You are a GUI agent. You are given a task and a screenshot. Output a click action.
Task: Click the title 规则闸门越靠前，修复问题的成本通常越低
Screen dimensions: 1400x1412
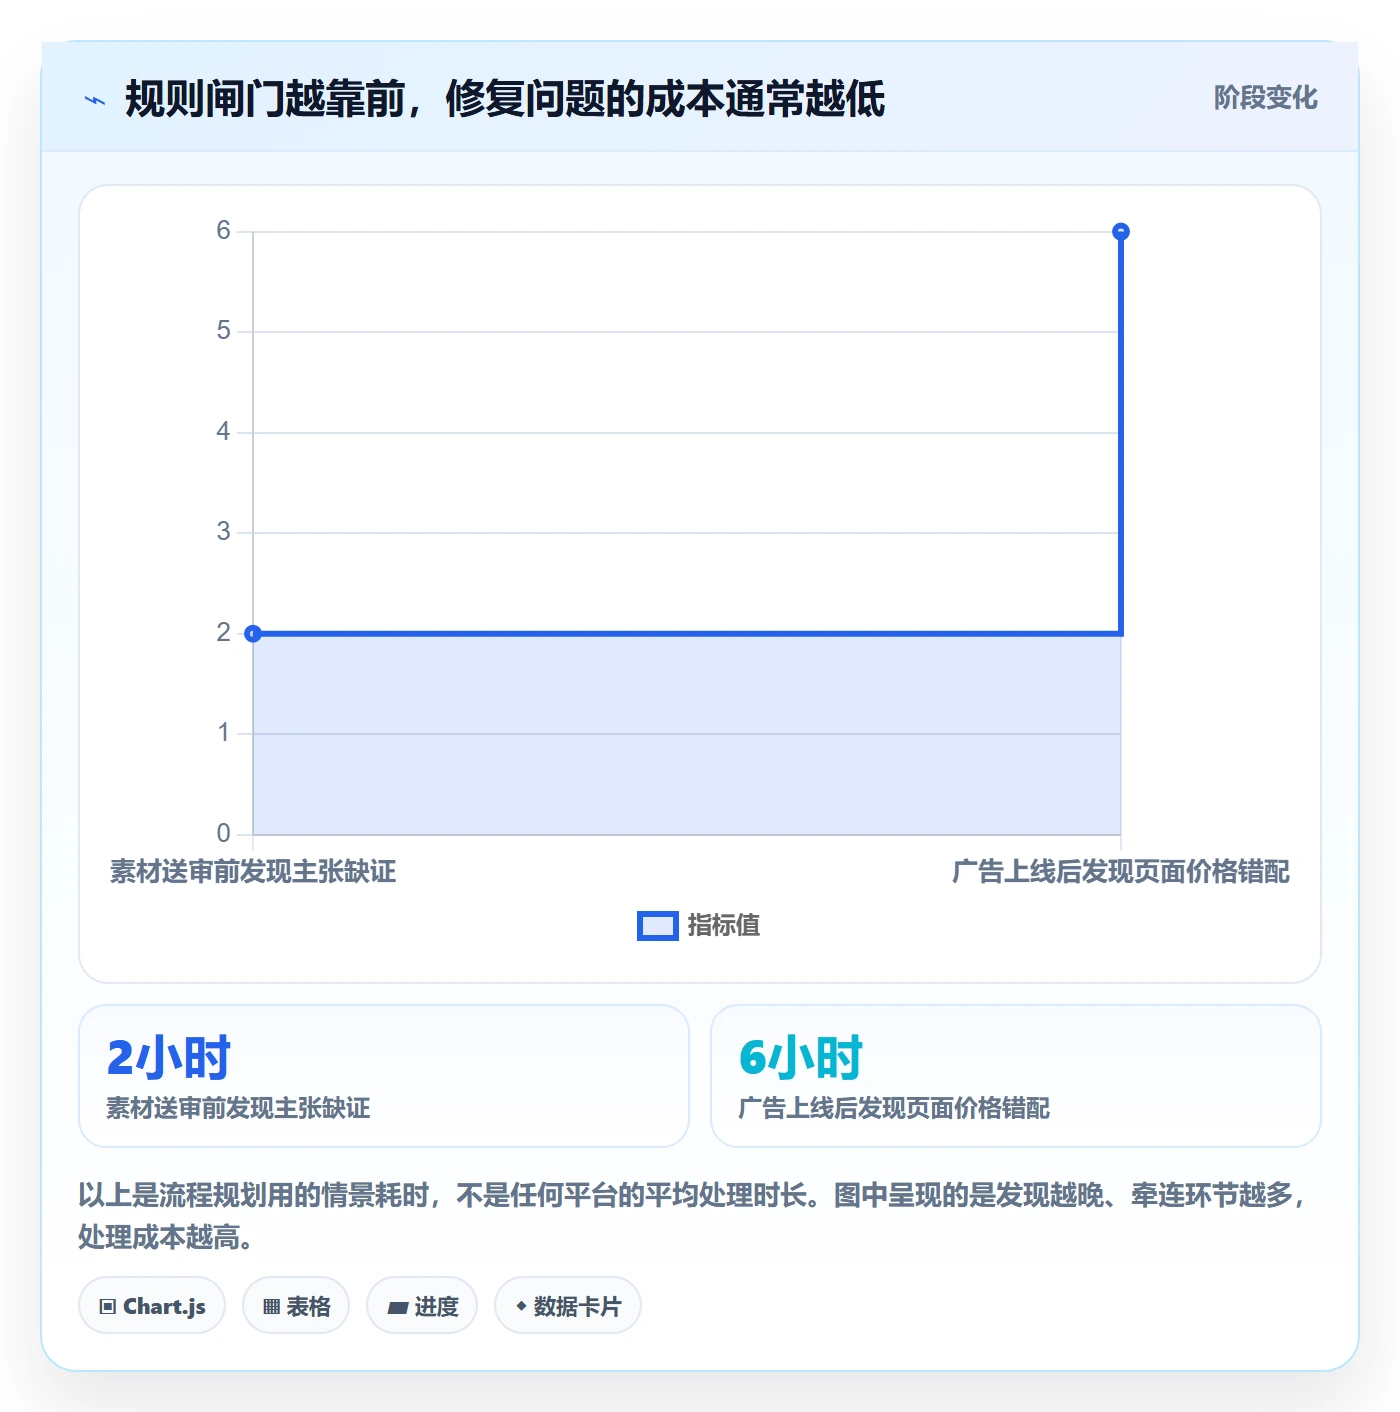(x=505, y=99)
